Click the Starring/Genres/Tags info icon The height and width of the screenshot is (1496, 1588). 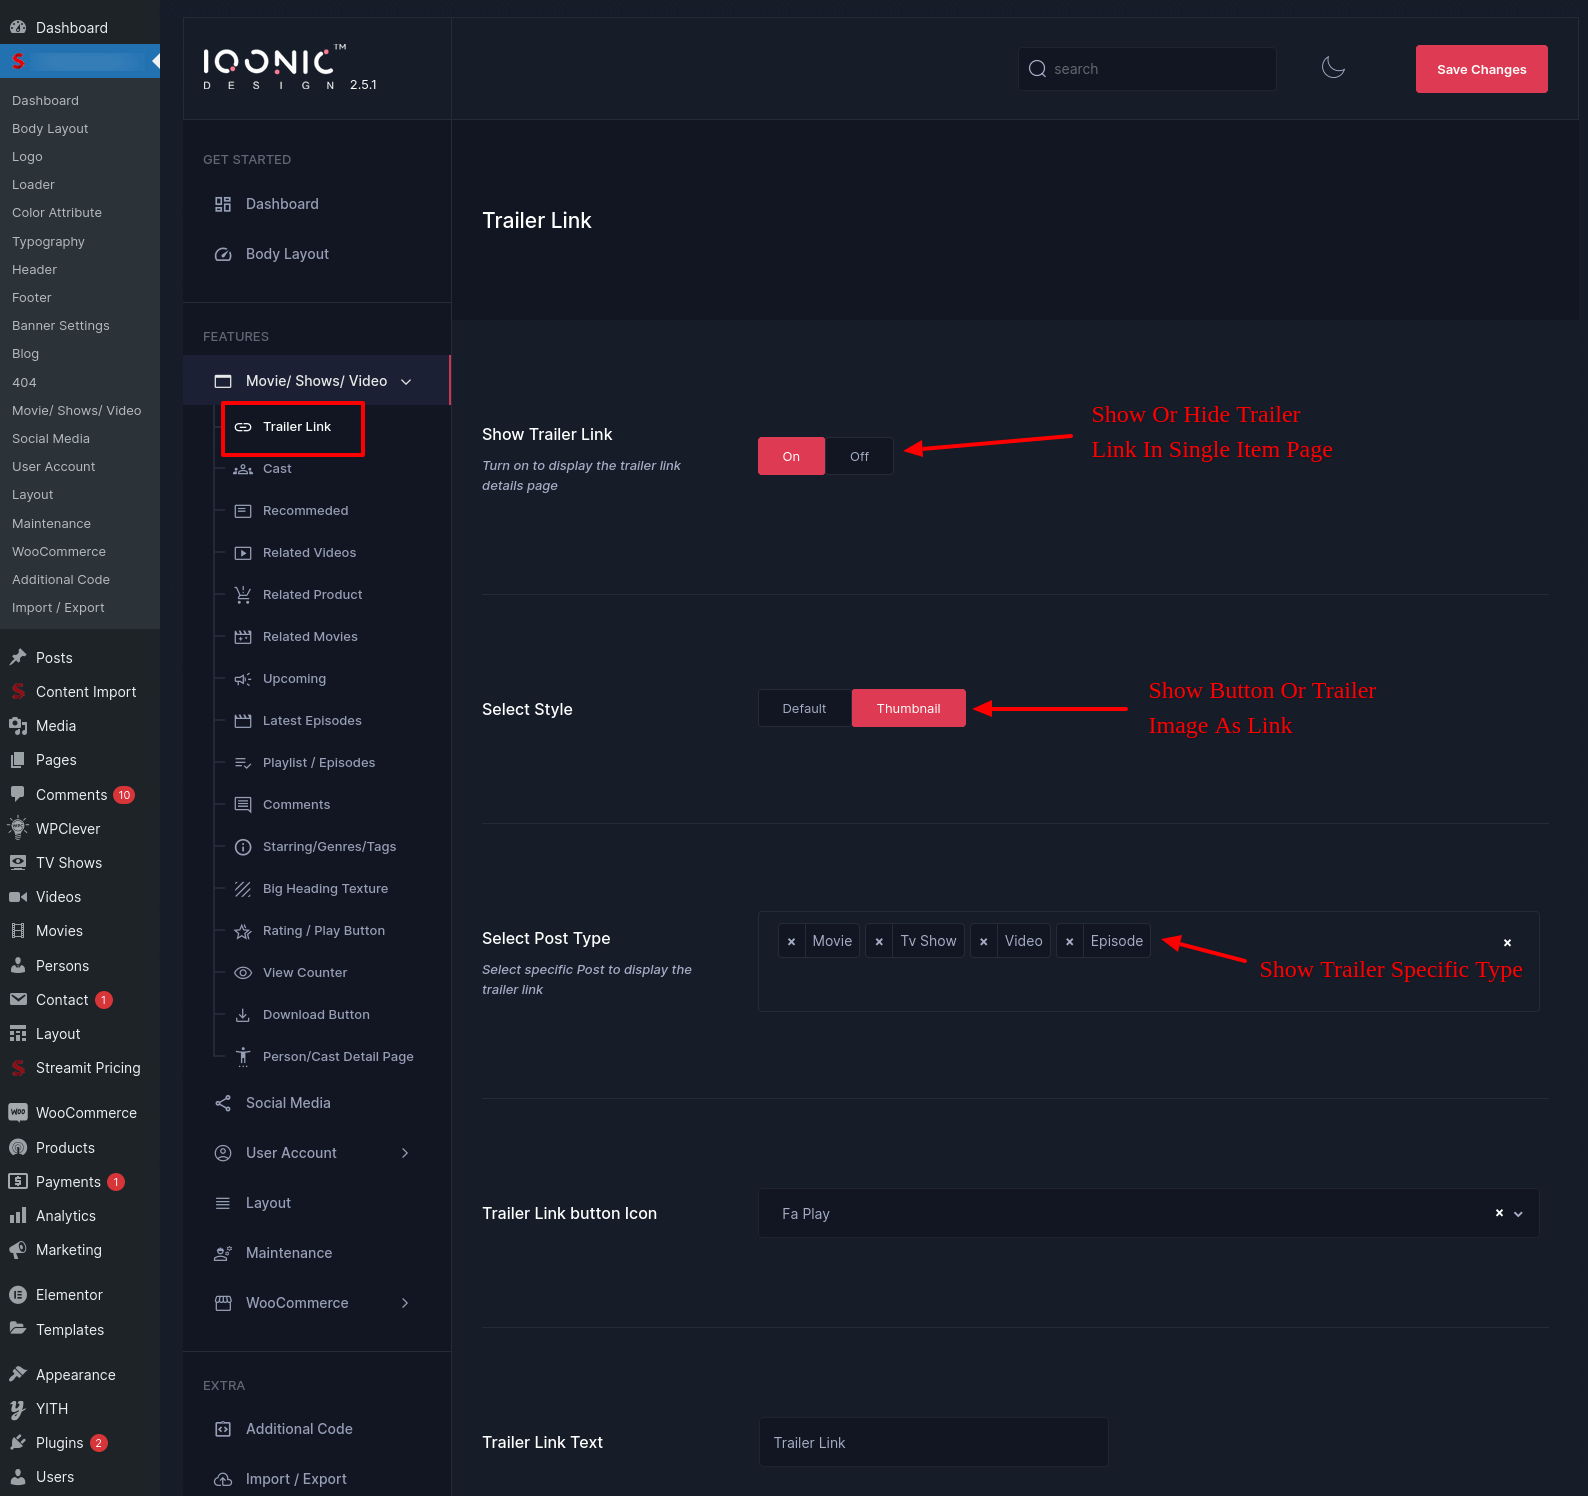pyautogui.click(x=243, y=847)
